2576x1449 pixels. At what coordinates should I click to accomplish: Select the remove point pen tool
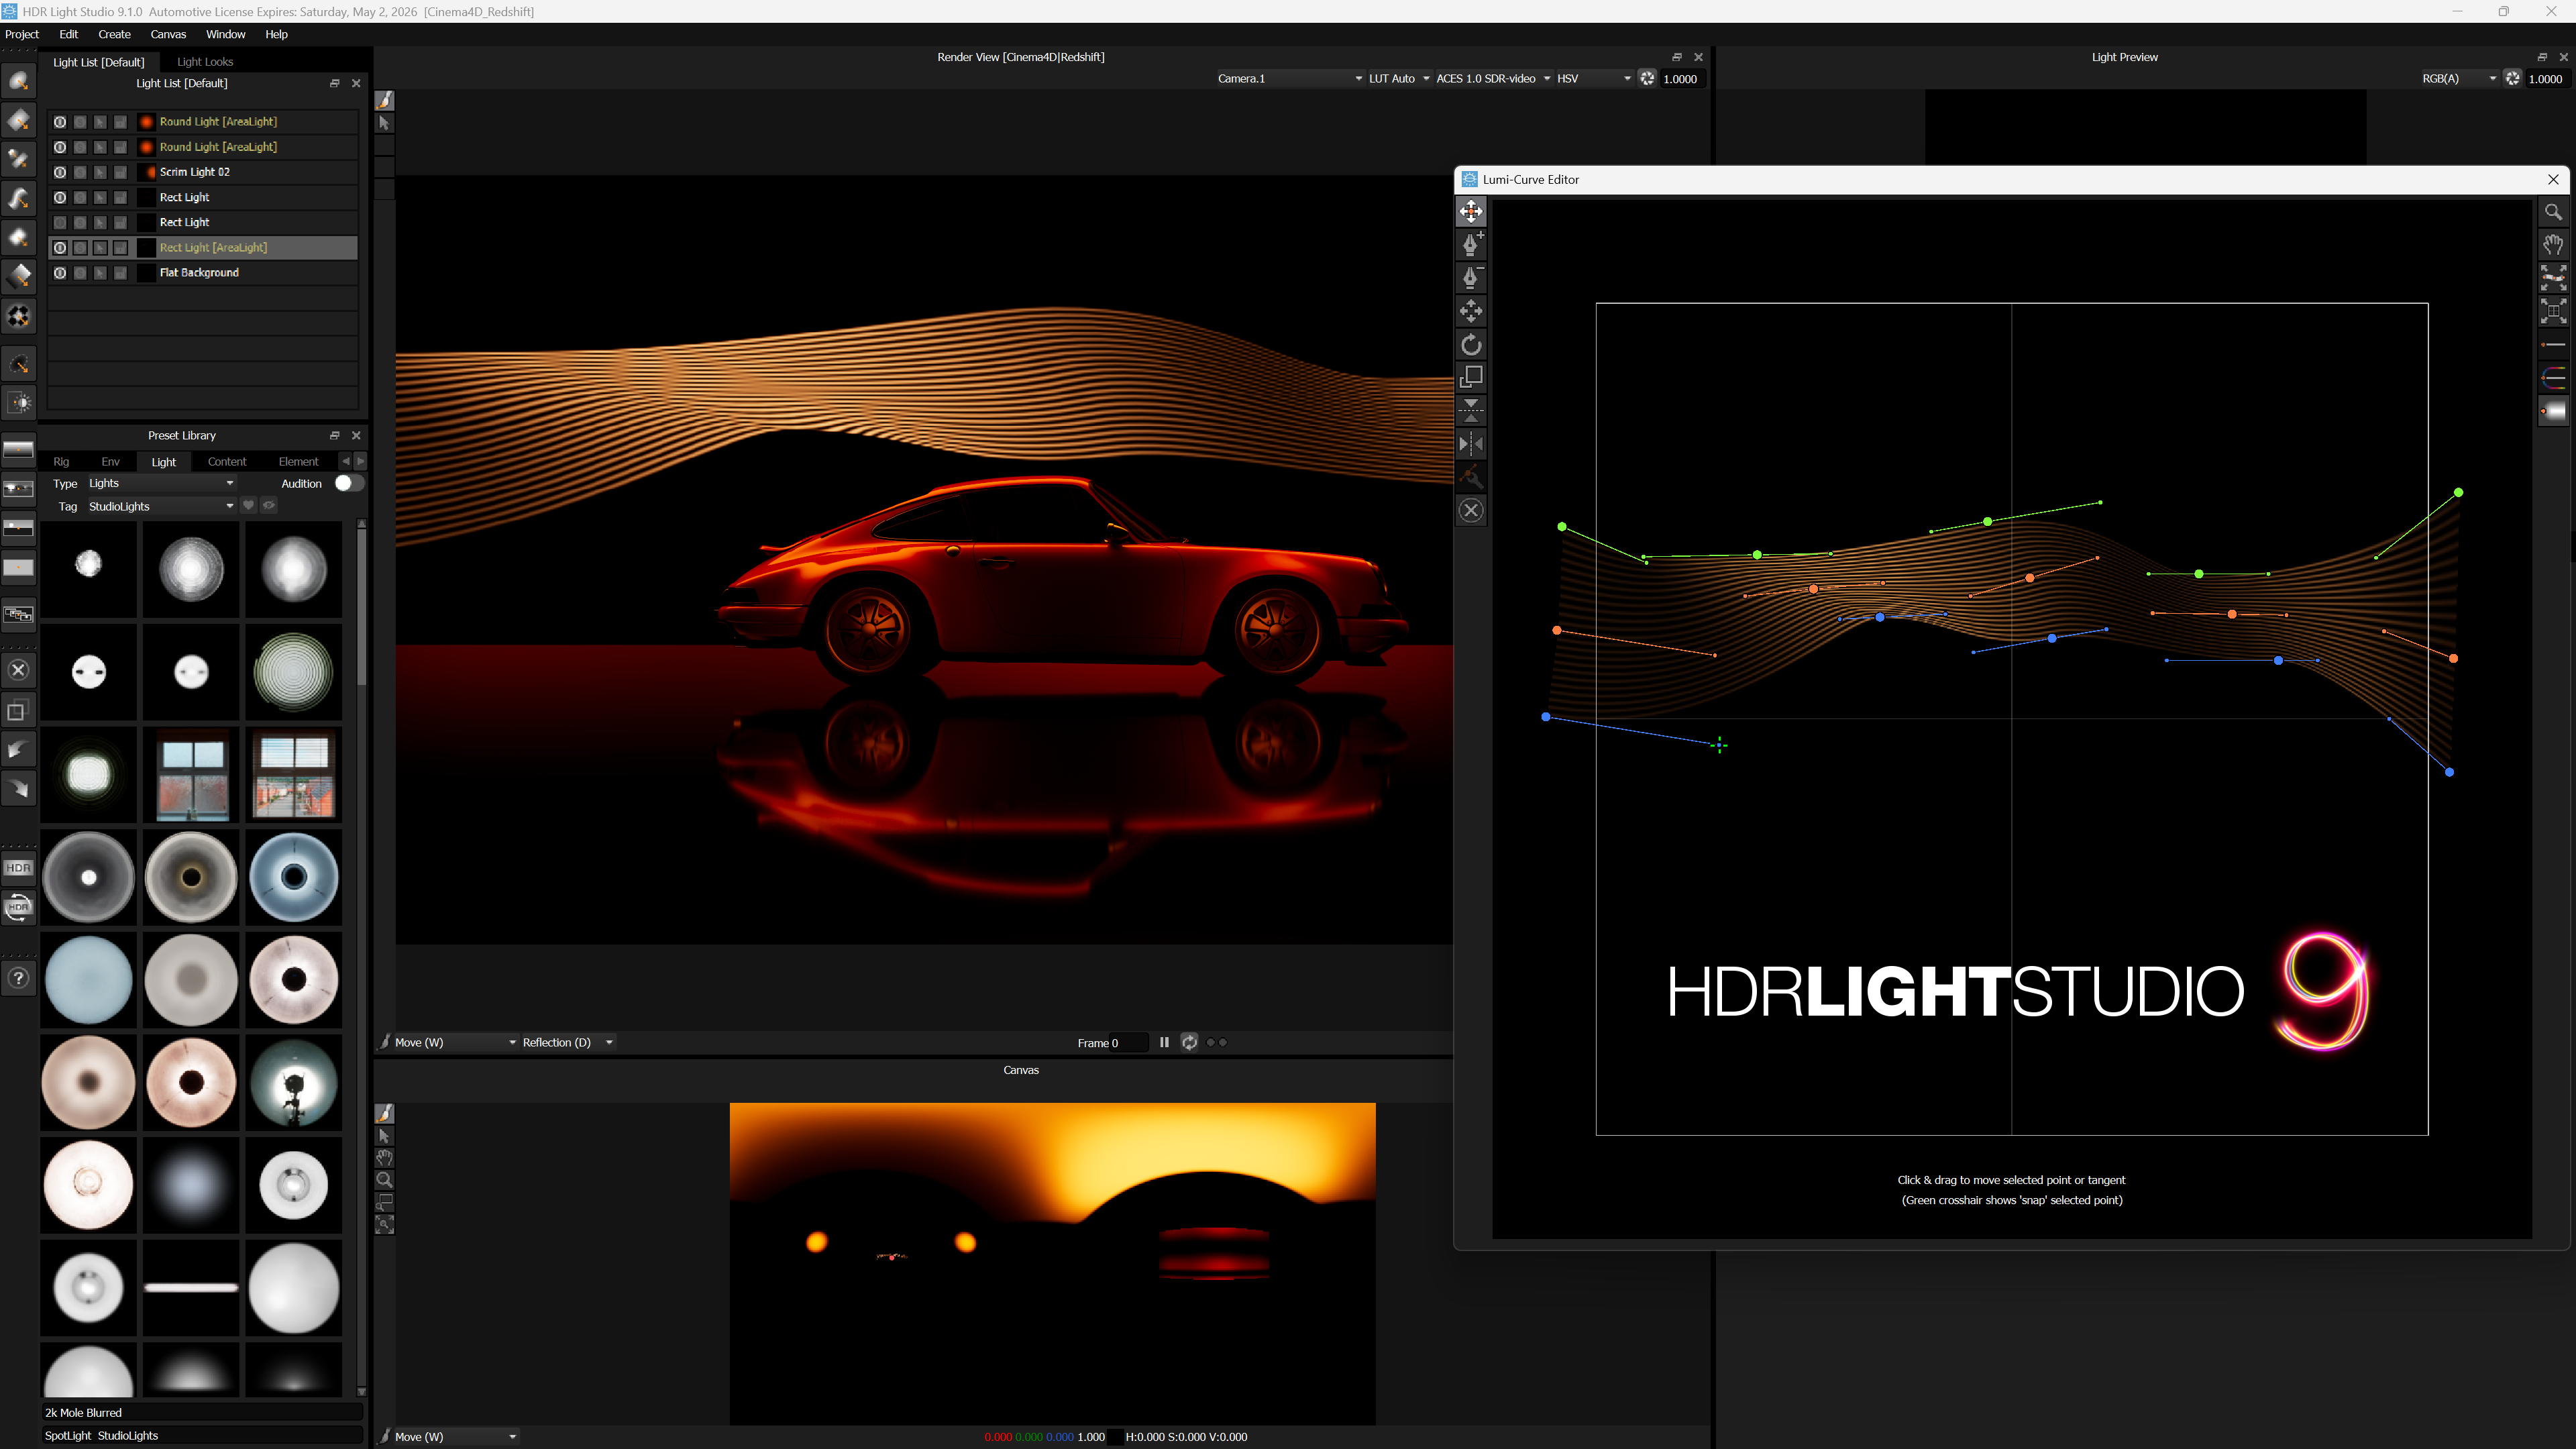(x=1470, y=277)
